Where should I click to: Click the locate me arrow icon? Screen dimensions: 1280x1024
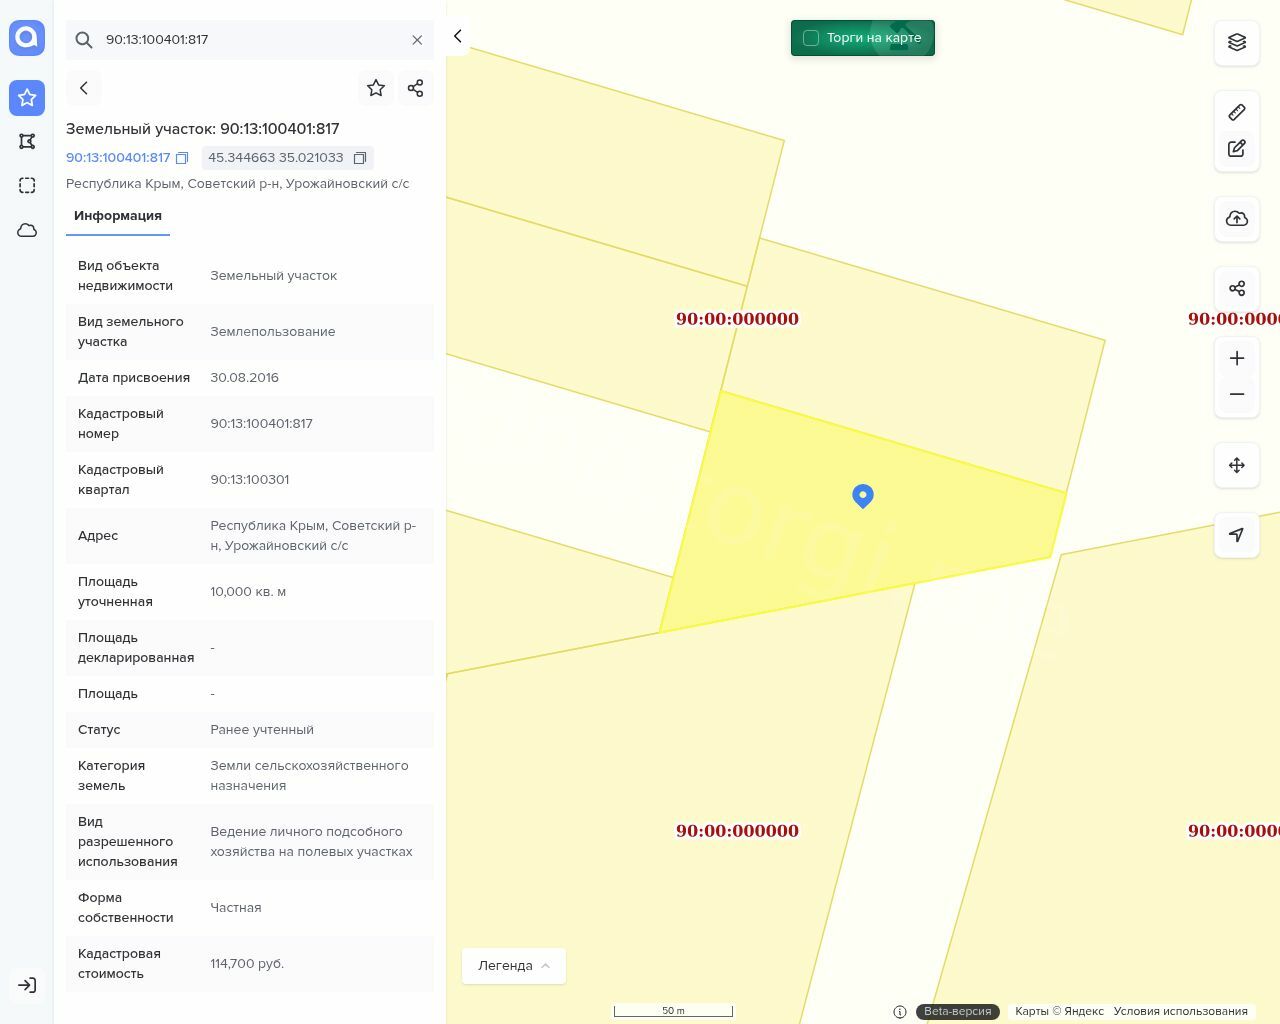coord(1237,535)
